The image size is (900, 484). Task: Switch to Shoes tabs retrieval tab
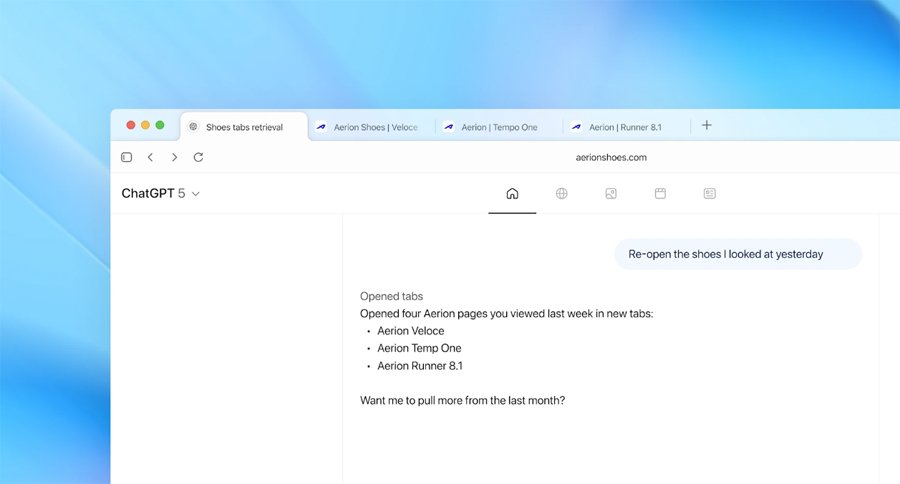click(244, 127)
